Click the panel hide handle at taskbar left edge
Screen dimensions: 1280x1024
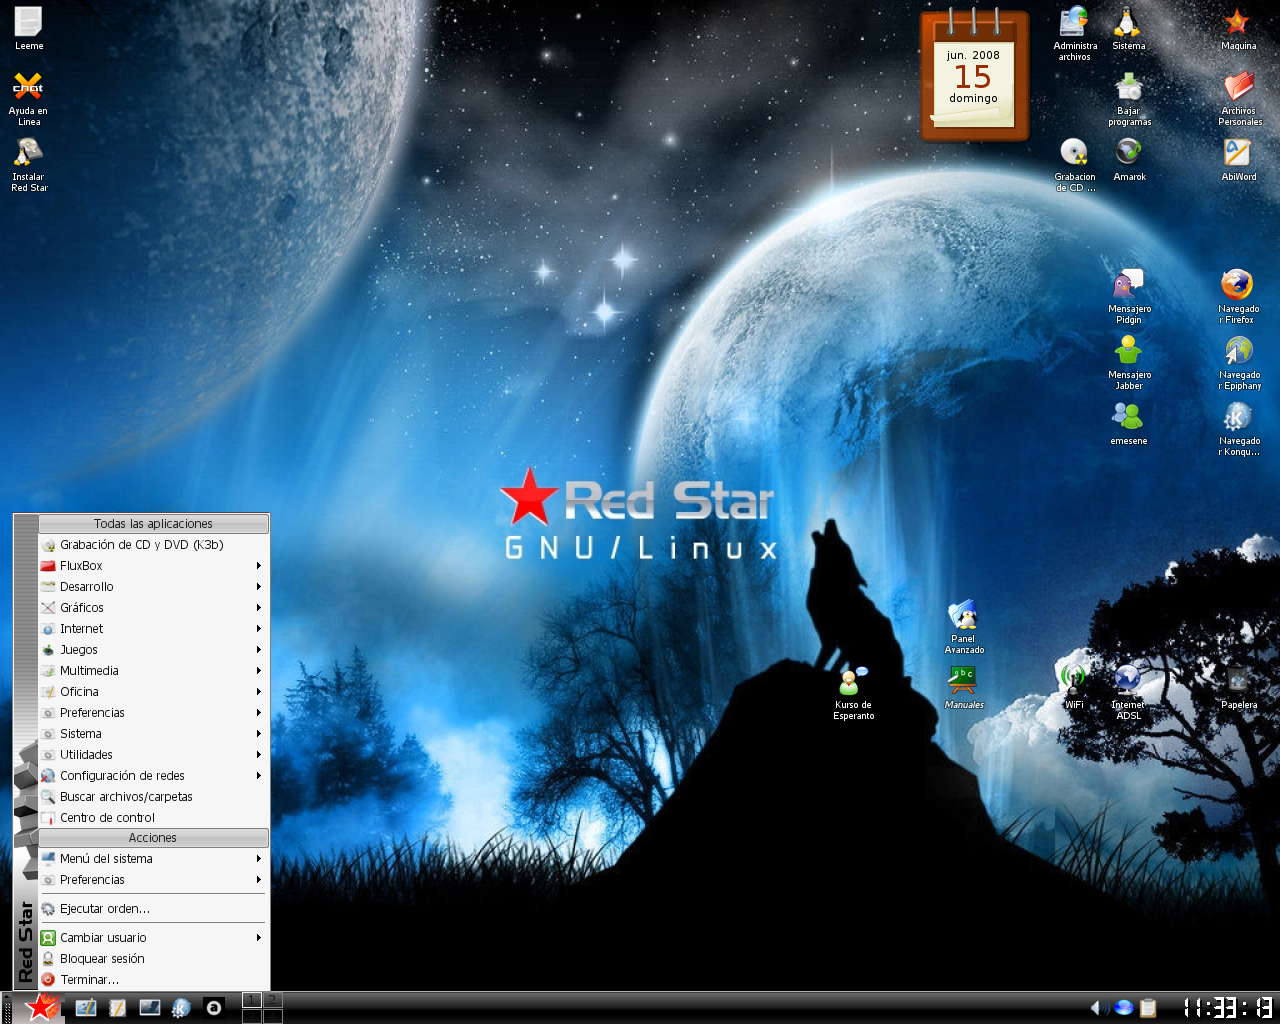click(6, 1008)
